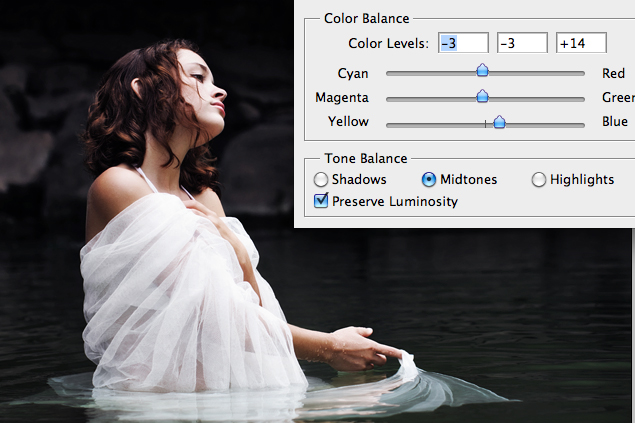Click the Tone Balance group title
This screenshot has width=635, height=423.
pos(366,158)
